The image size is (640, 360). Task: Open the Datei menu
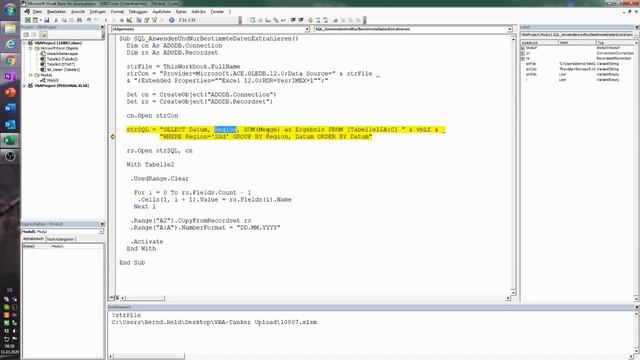pyautogui.click(x=37, y=12)
